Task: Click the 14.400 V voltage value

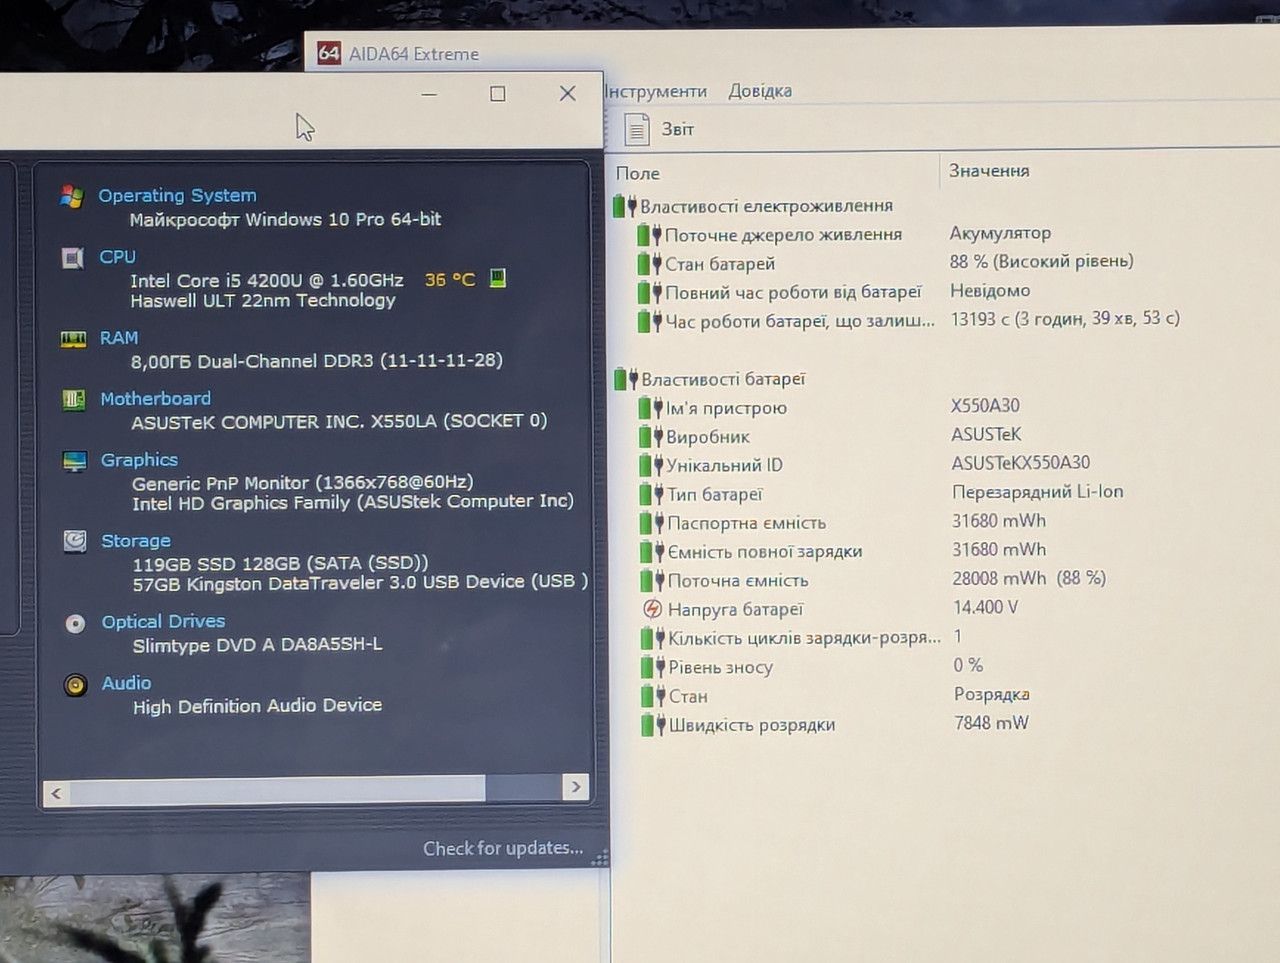Action: point(986,607)
